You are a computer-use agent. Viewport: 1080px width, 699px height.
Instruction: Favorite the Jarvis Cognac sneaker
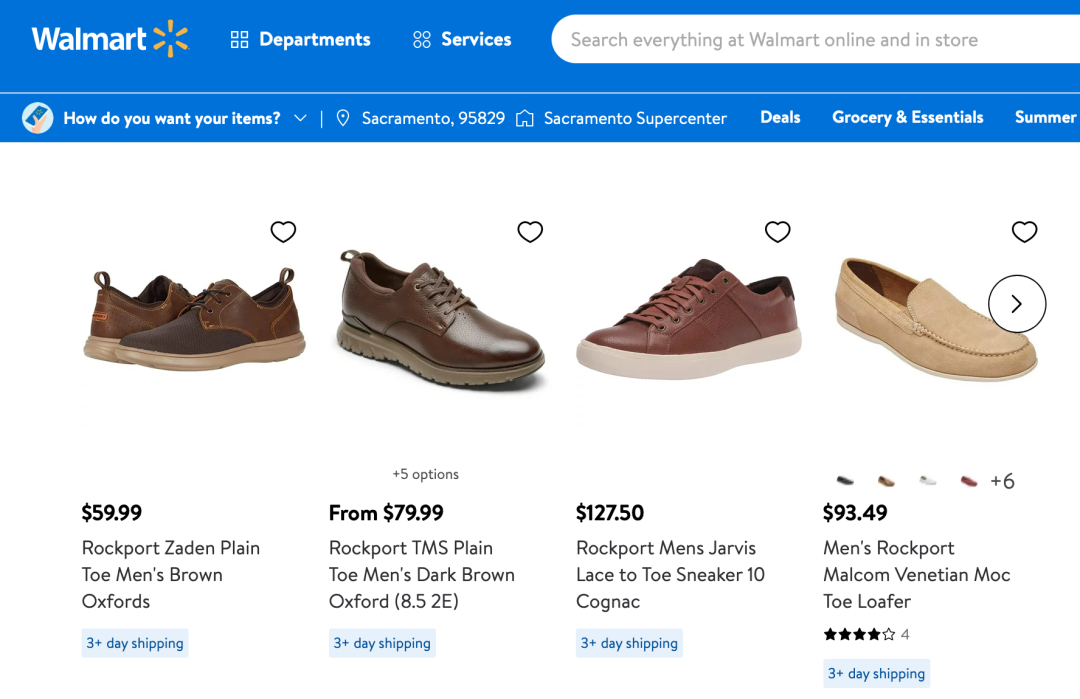pos(778,231)
